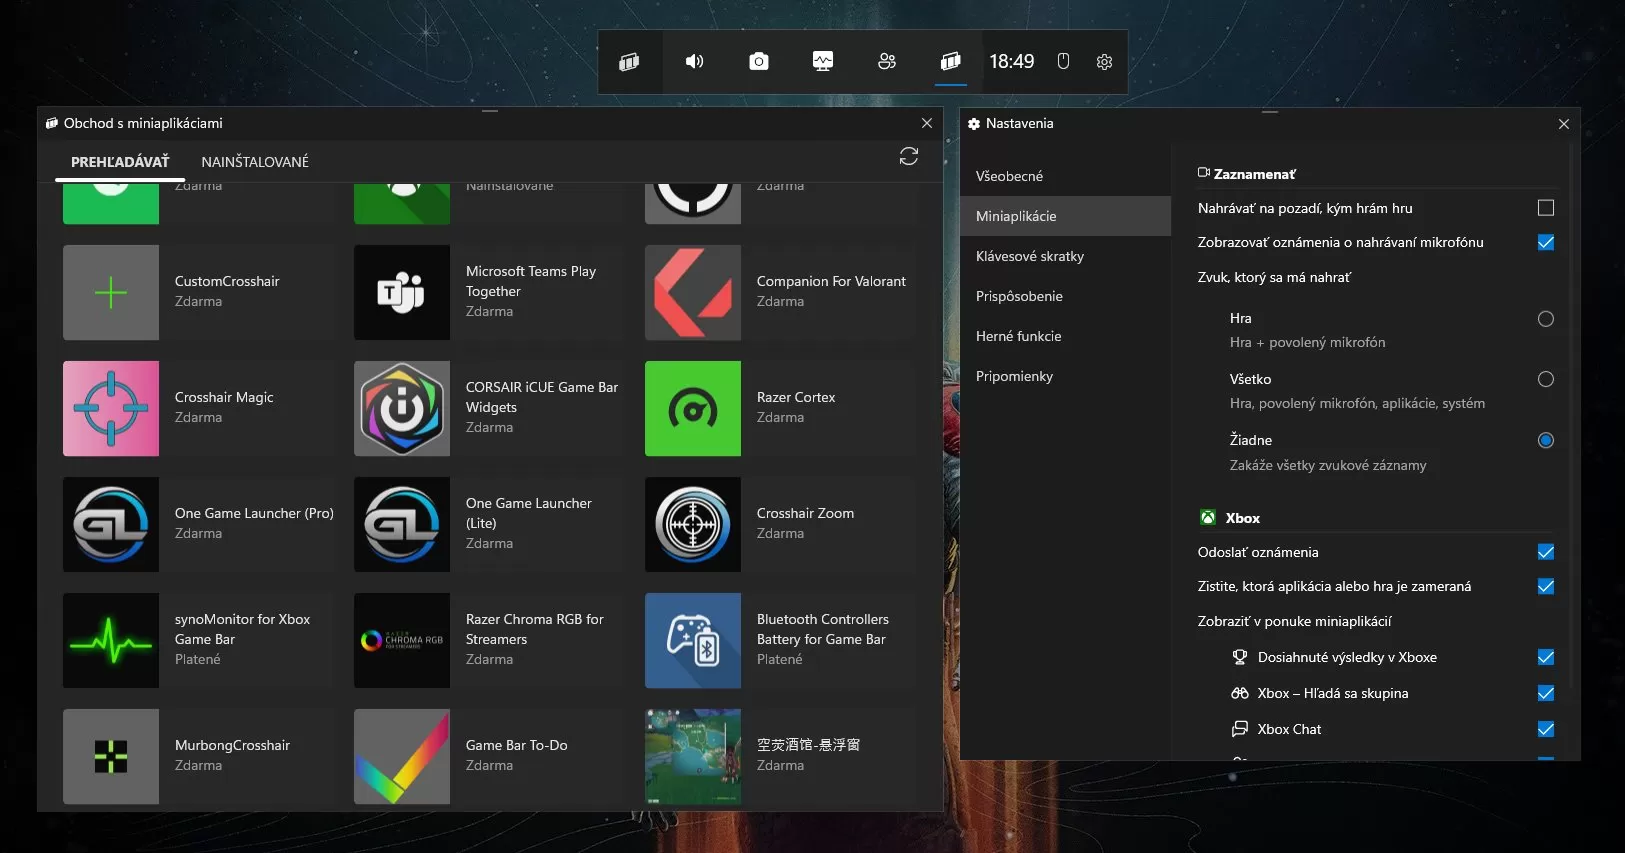Select the Všetko audio recording option

[1546, 379]
